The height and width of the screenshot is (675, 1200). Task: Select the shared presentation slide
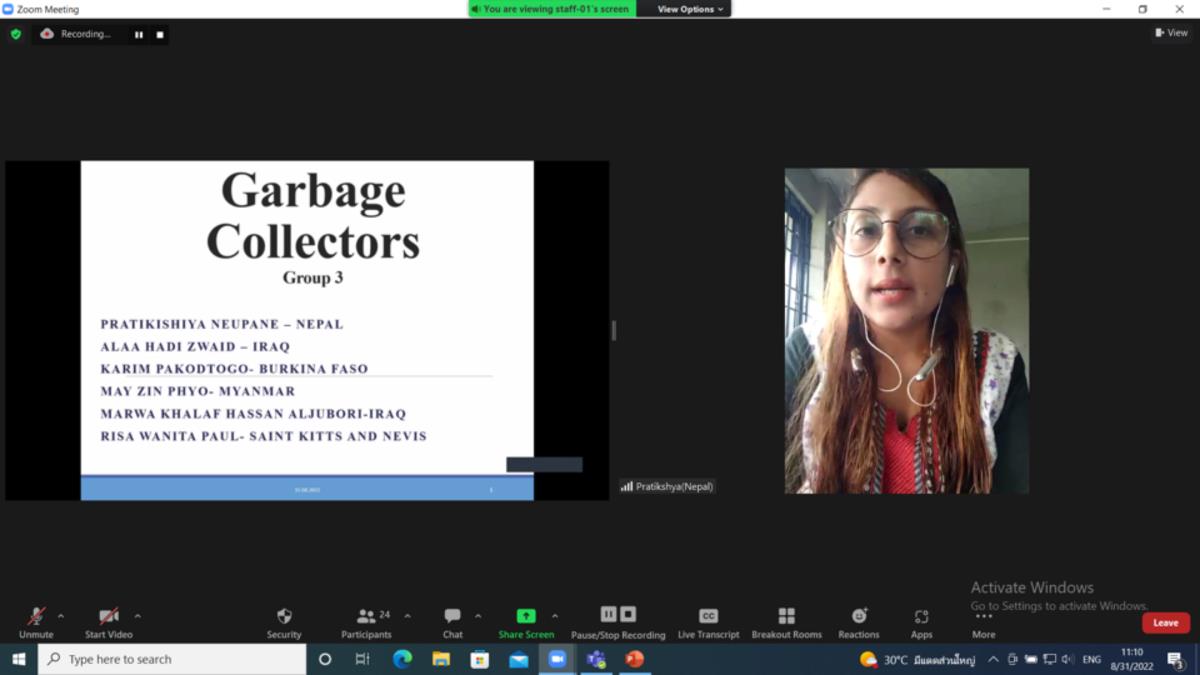pyautogui.click(x=307, y=330)
